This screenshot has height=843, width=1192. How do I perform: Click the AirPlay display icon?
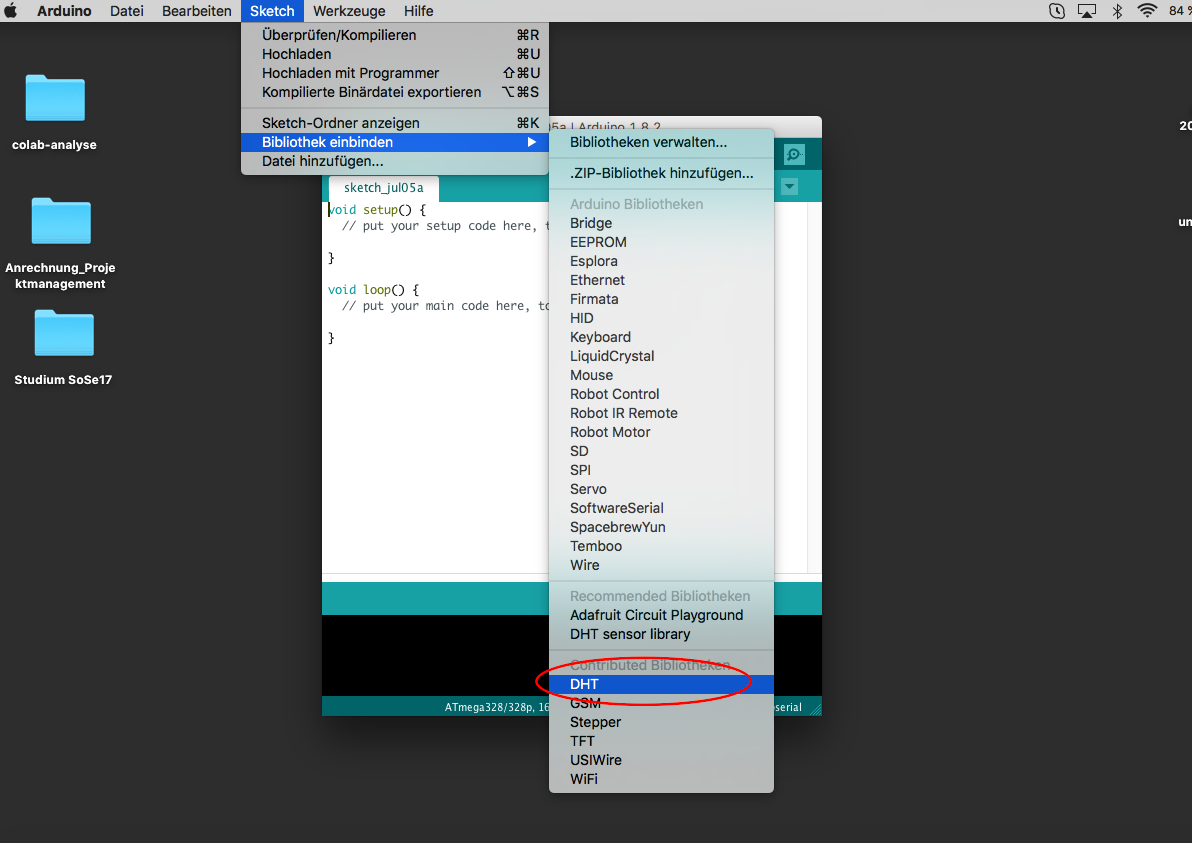pyautogui.click(x=1087, y=11)
